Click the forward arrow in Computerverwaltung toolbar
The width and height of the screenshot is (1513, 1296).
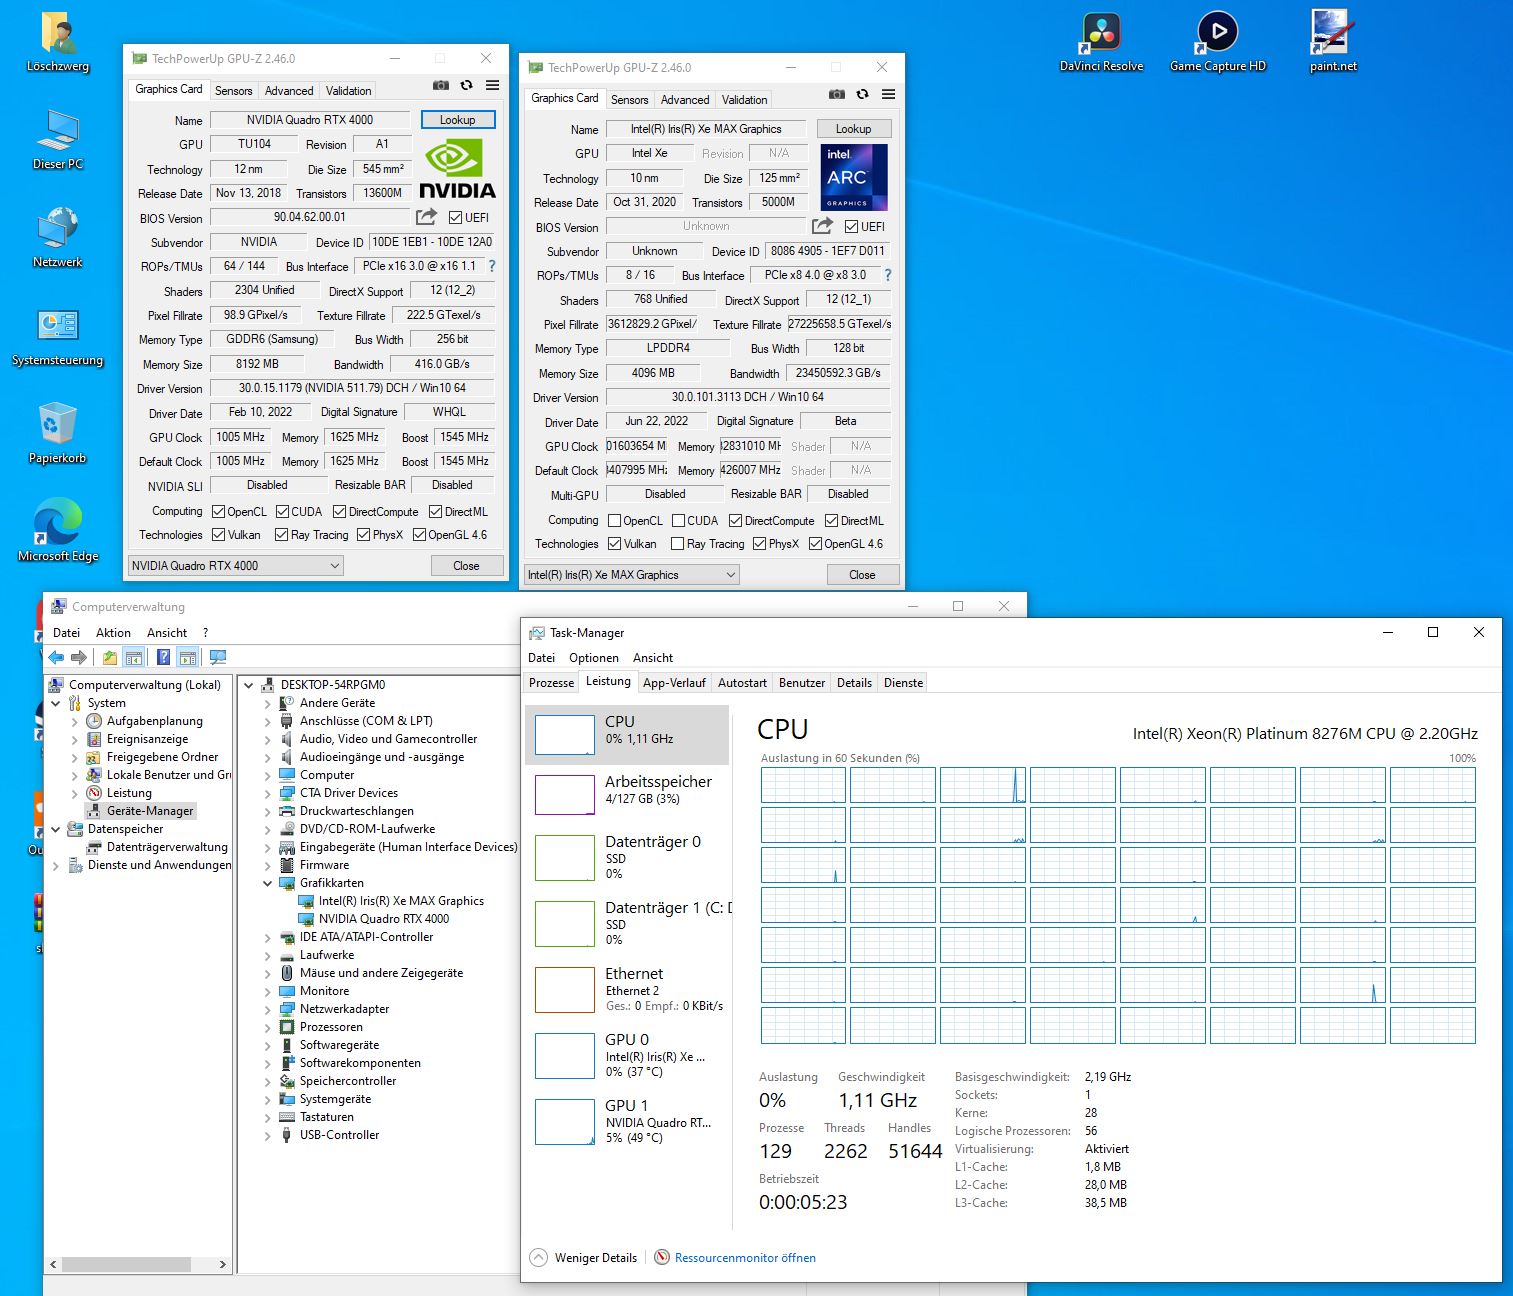[78, 657]
